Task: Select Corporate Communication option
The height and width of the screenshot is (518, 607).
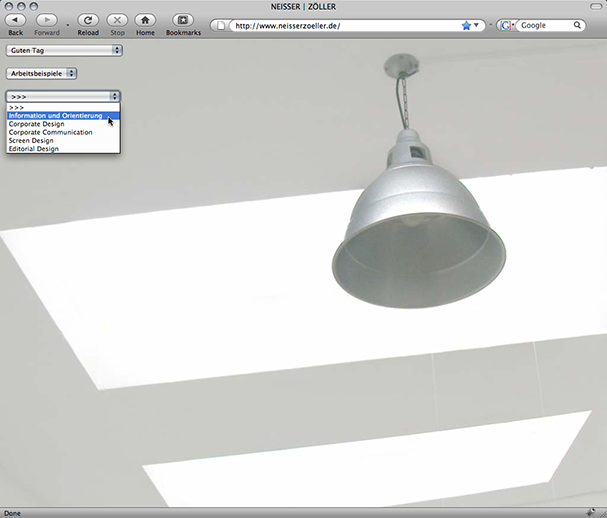Action: [x=50, y=132]
